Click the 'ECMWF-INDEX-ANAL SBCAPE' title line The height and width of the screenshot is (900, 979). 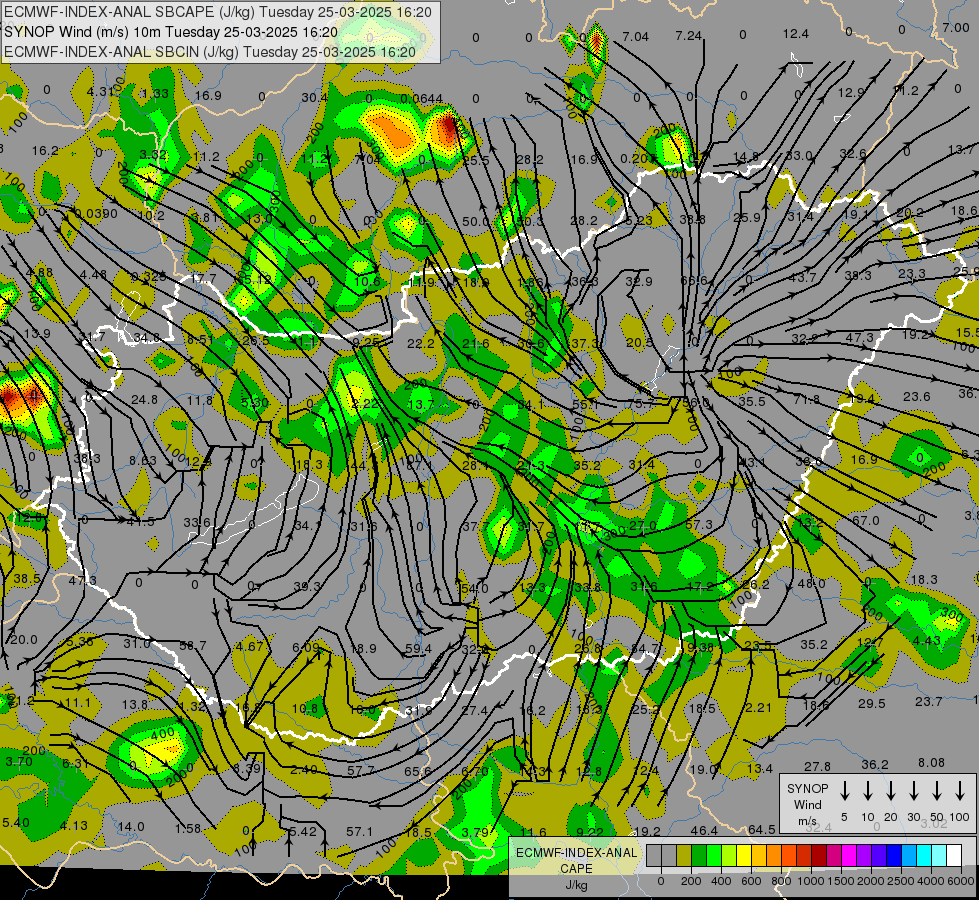pos(217,12)
